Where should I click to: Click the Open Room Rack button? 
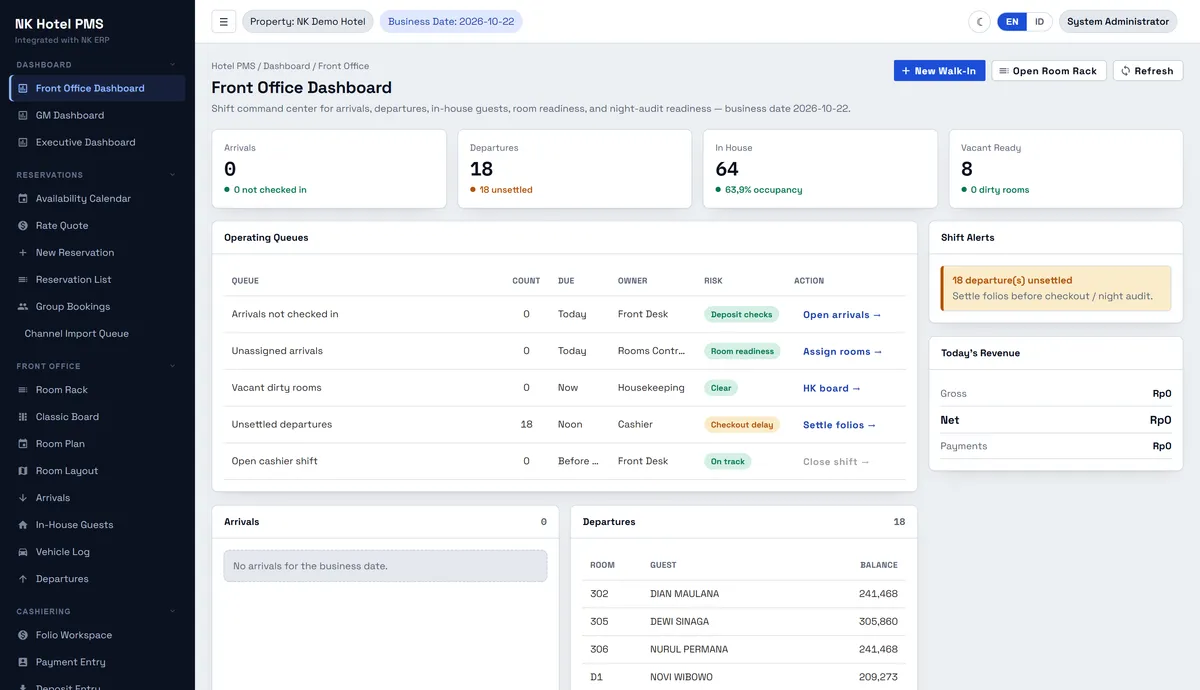pos(1048,71)
